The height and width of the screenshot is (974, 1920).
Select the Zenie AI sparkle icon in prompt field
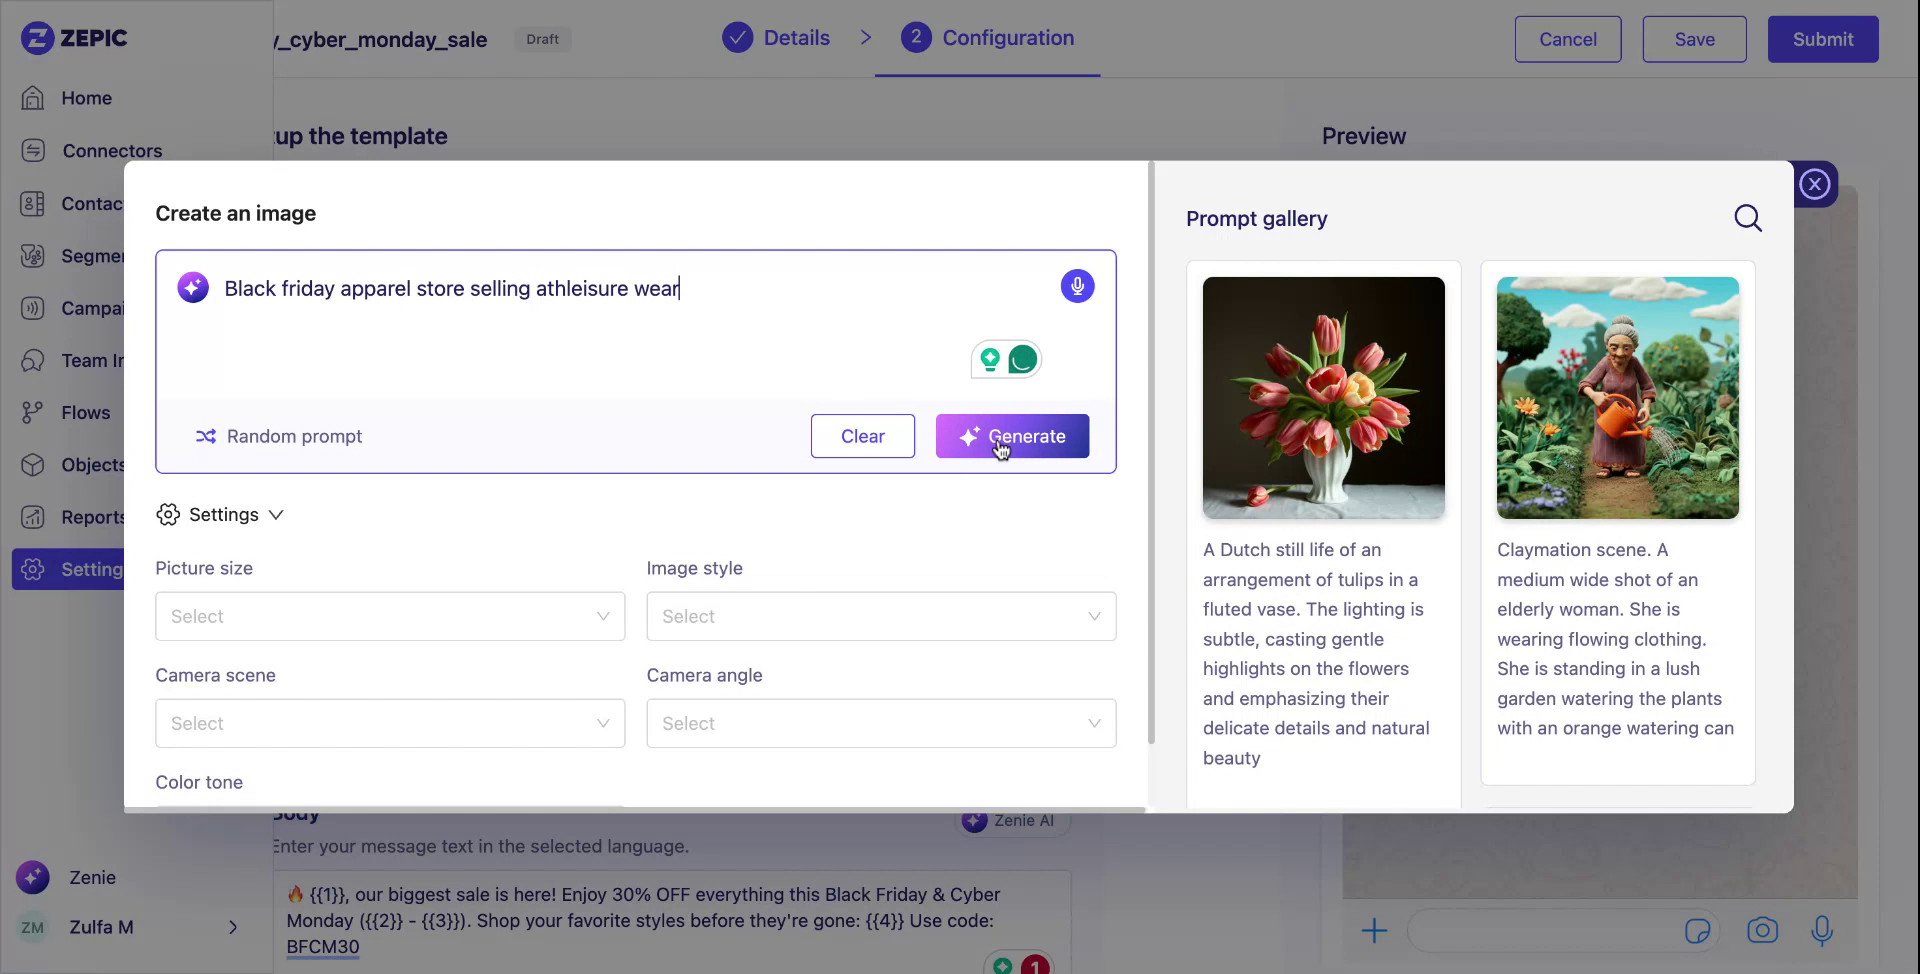point(192,287)
